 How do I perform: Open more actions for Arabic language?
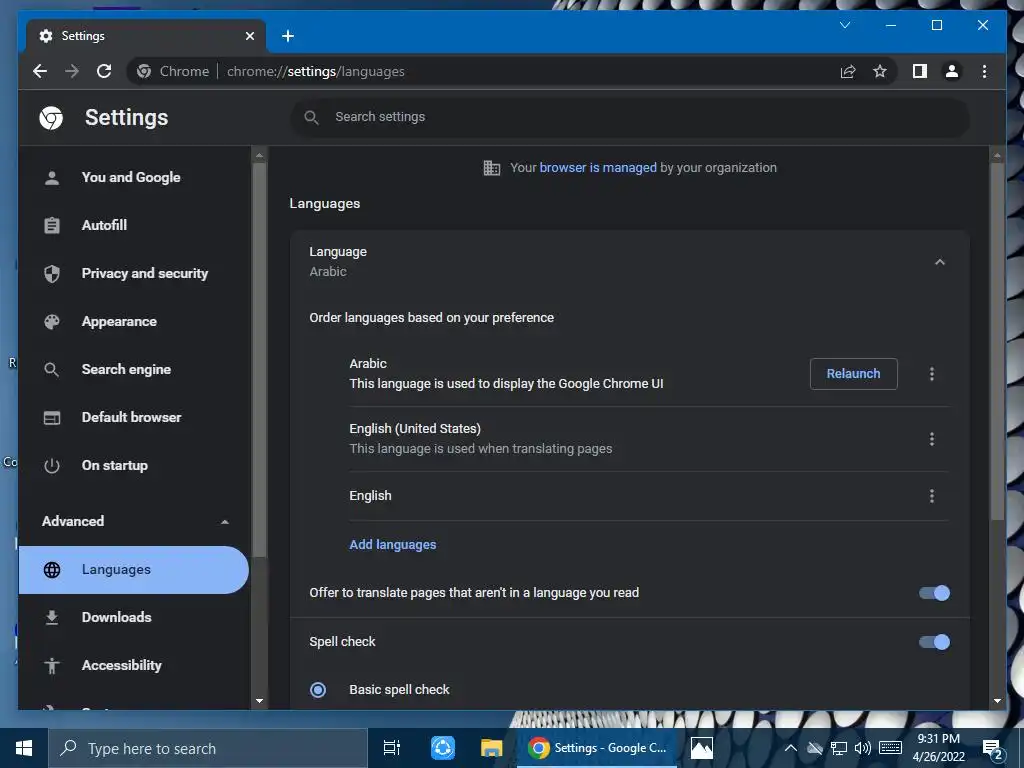coord(932,374)
